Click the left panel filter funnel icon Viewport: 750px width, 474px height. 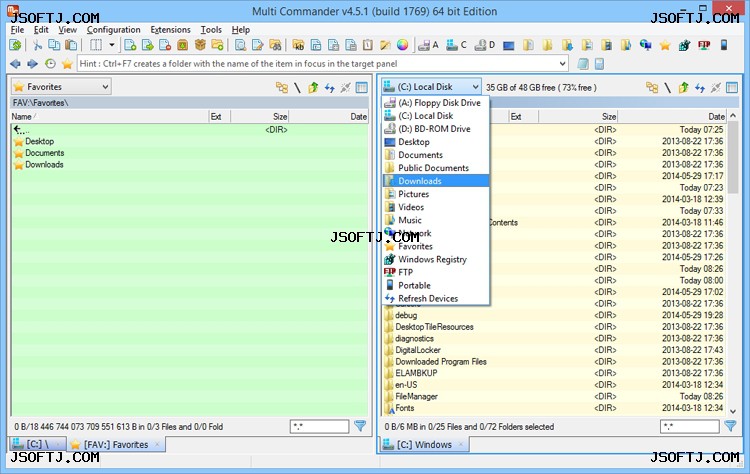360,426
